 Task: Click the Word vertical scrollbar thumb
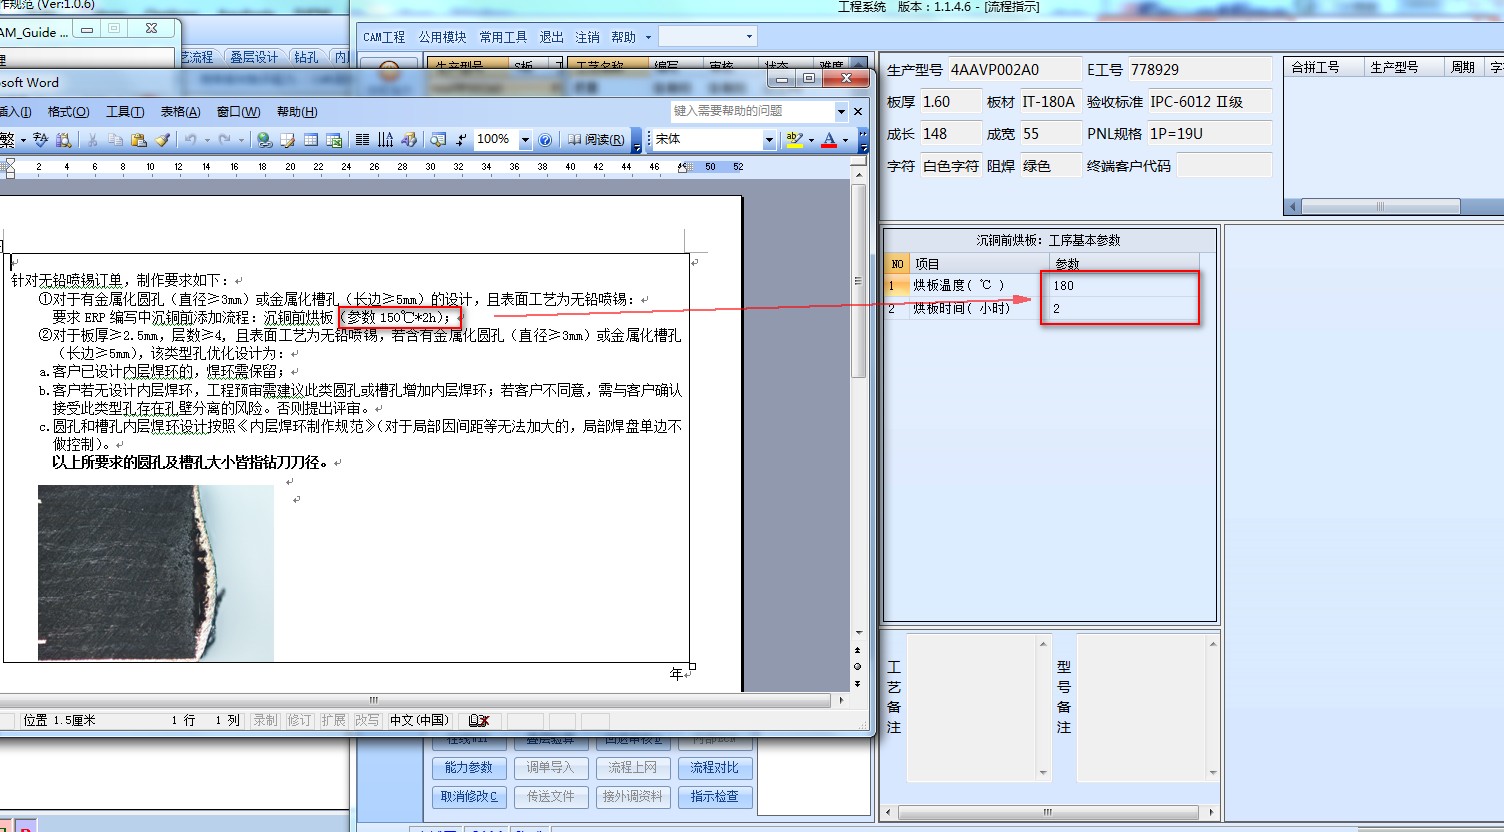pyautogui.click(x=858, y=281)
